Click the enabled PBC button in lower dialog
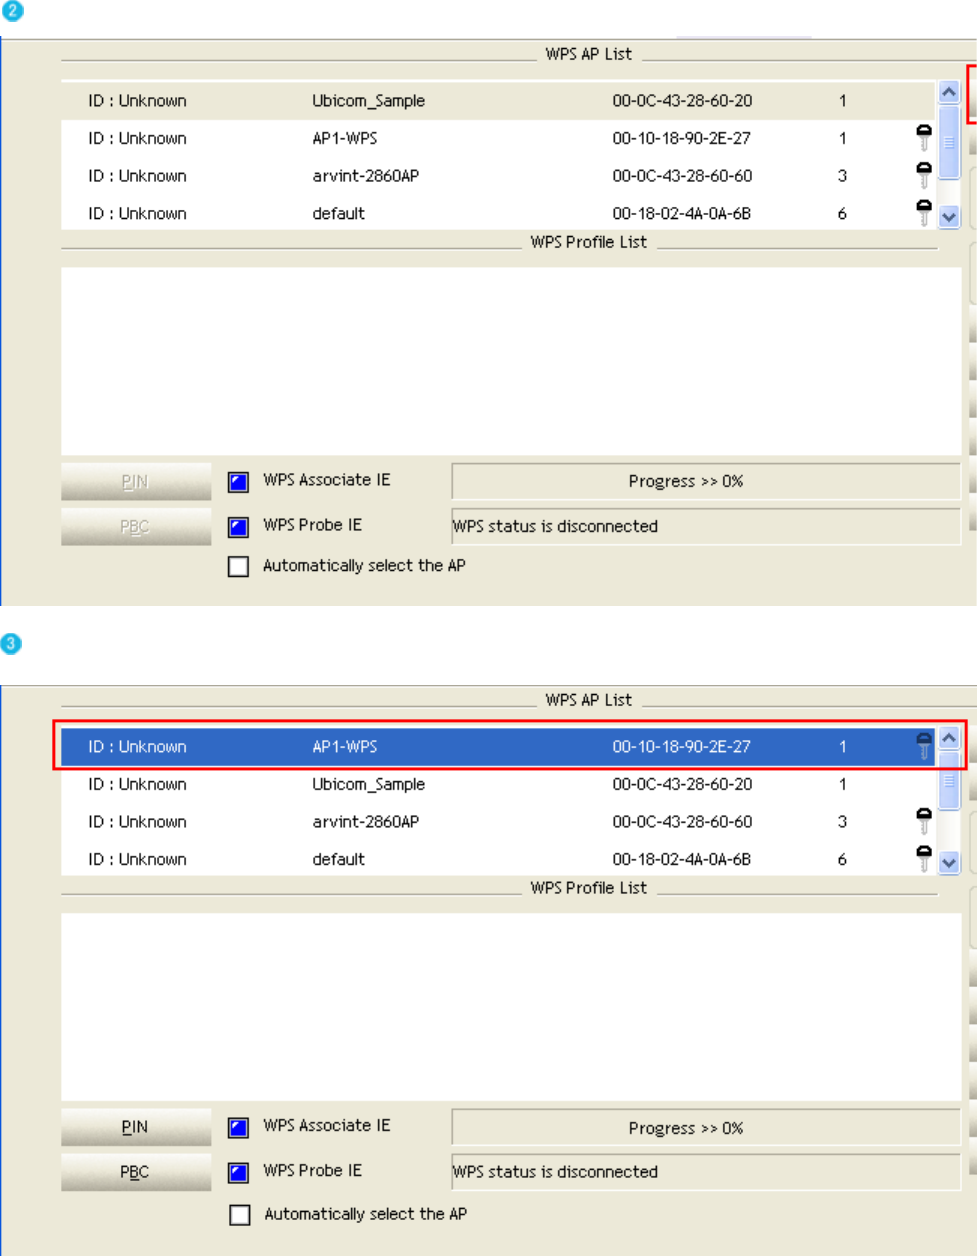This screenshot has height=1256, width=977. pyautogui.click(x=136, y=1172)
